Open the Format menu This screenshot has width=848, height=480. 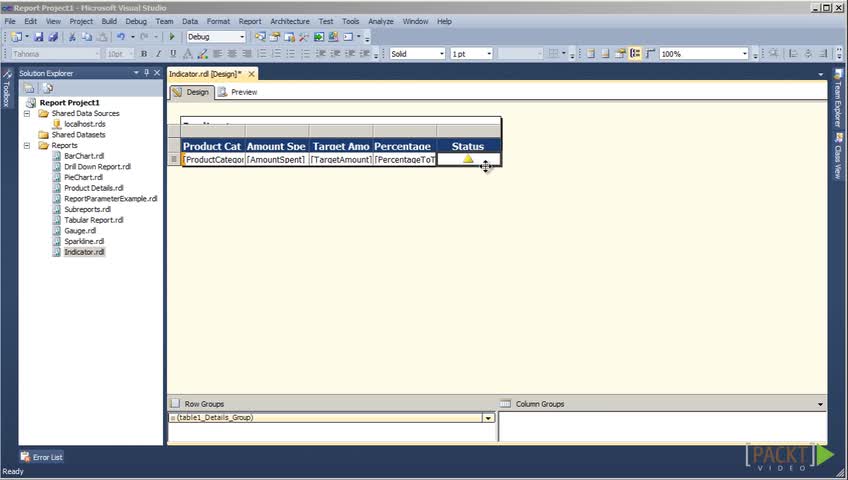pyautogui.click(x=218, y=21)
